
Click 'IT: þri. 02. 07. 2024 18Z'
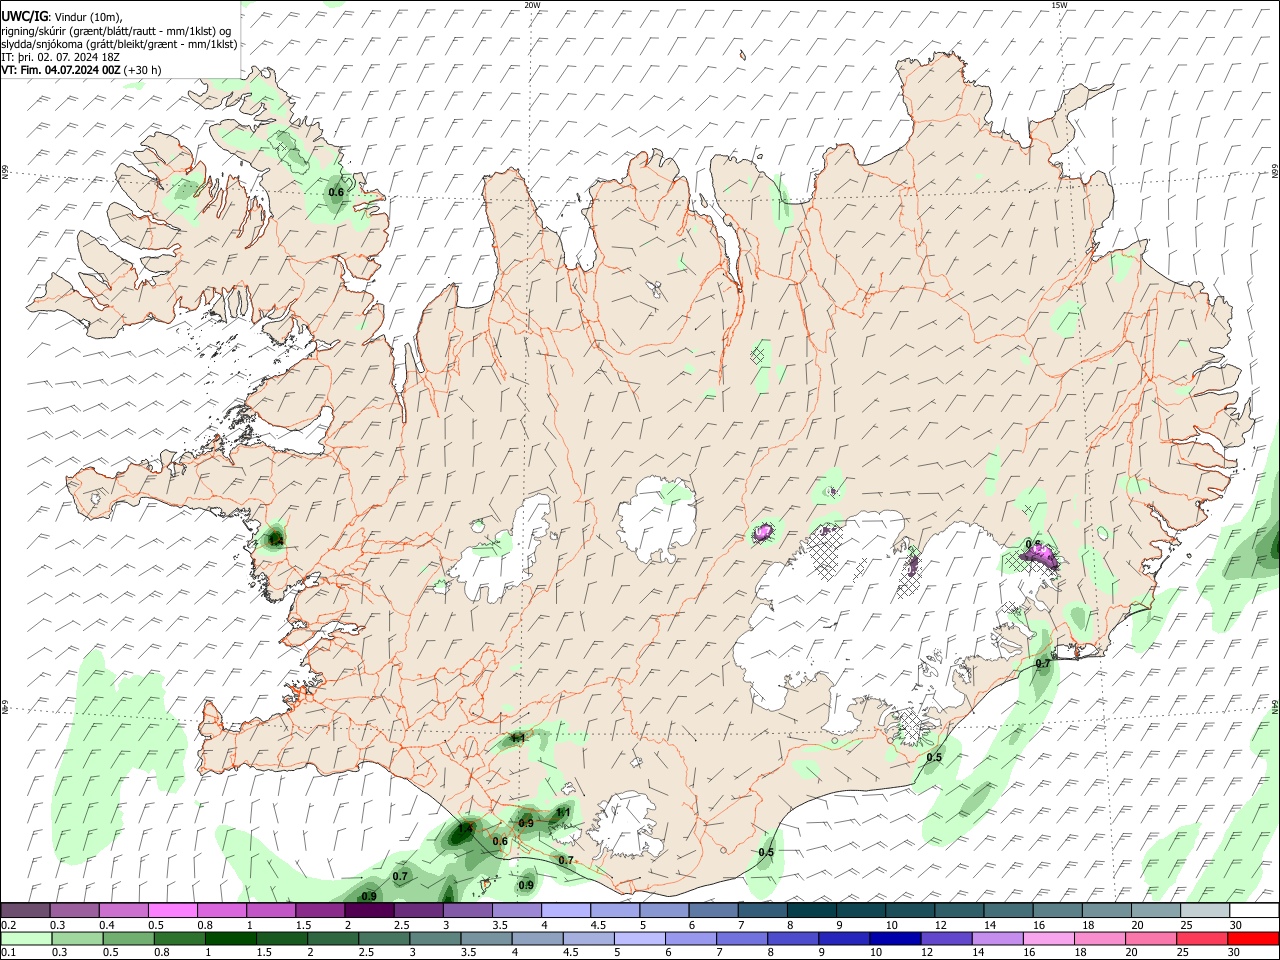[x=60, y=57]
